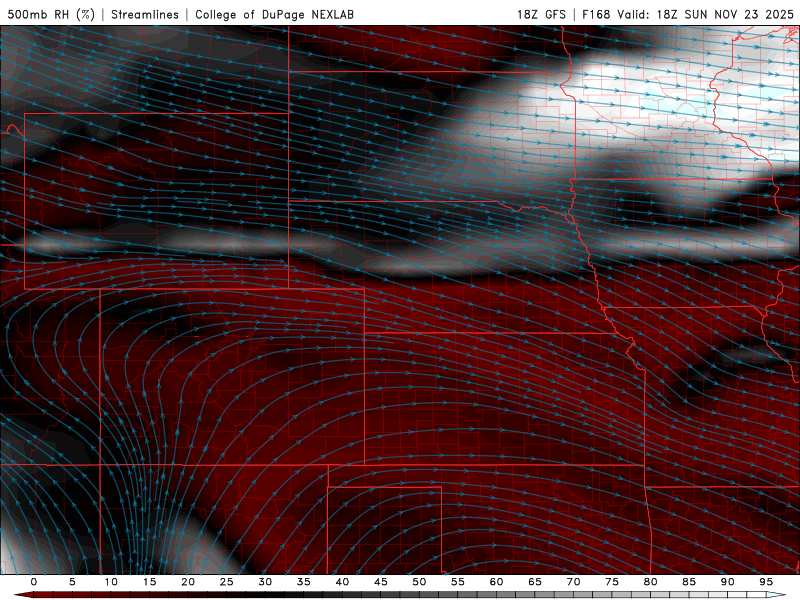Click the 55 label on the color scale
The image size is (800, 600).
tap(458, 582)
